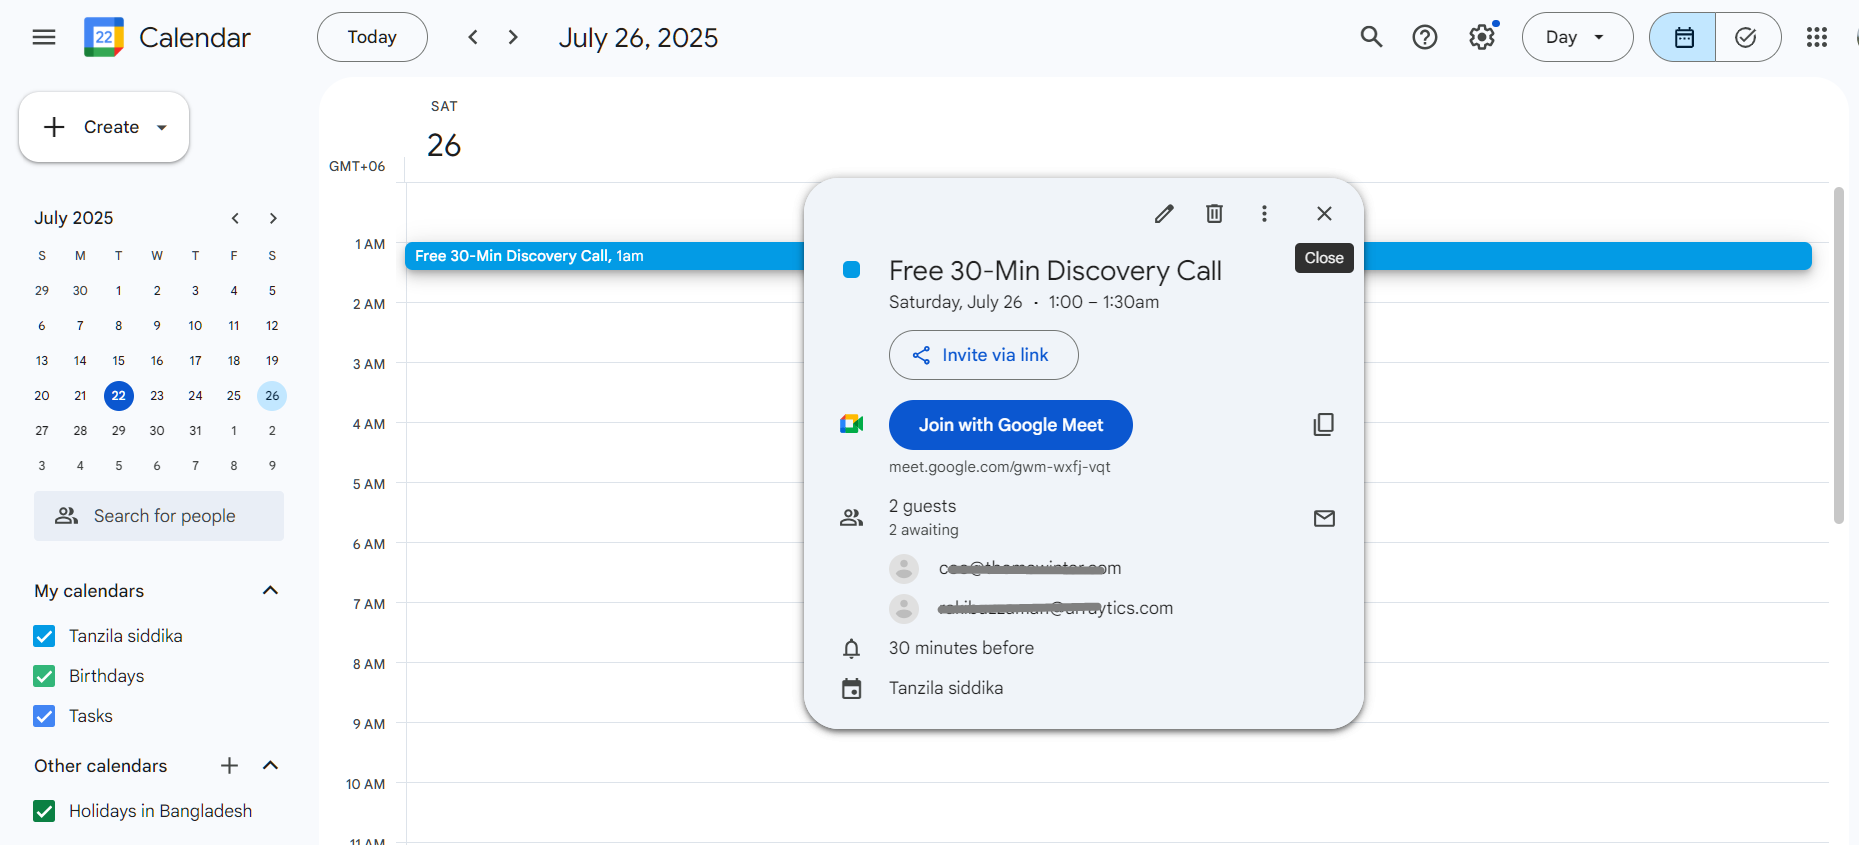Click the Invite via link button
This screenshot has width=1859, height=845.
[x=983, y=355]
